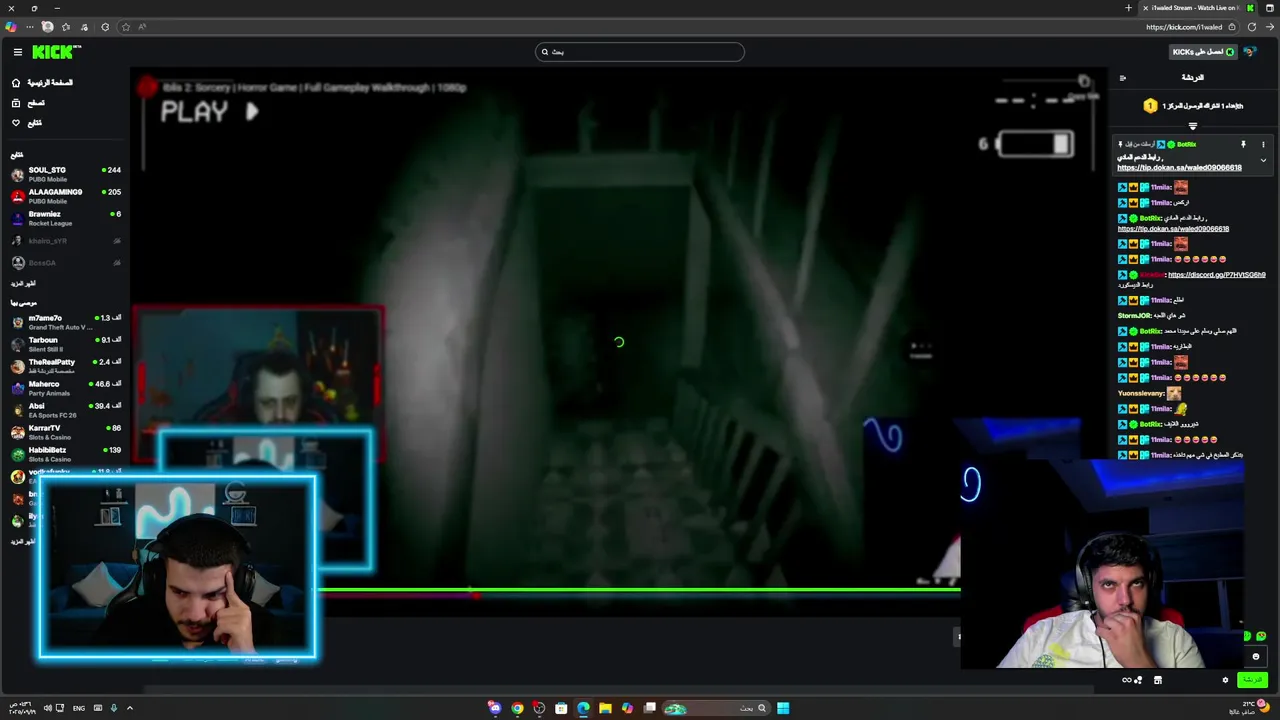Viewport: 1280px width, 720px height.
Task: Select the i1waled Stream tab
Action: pos(1199,8)
